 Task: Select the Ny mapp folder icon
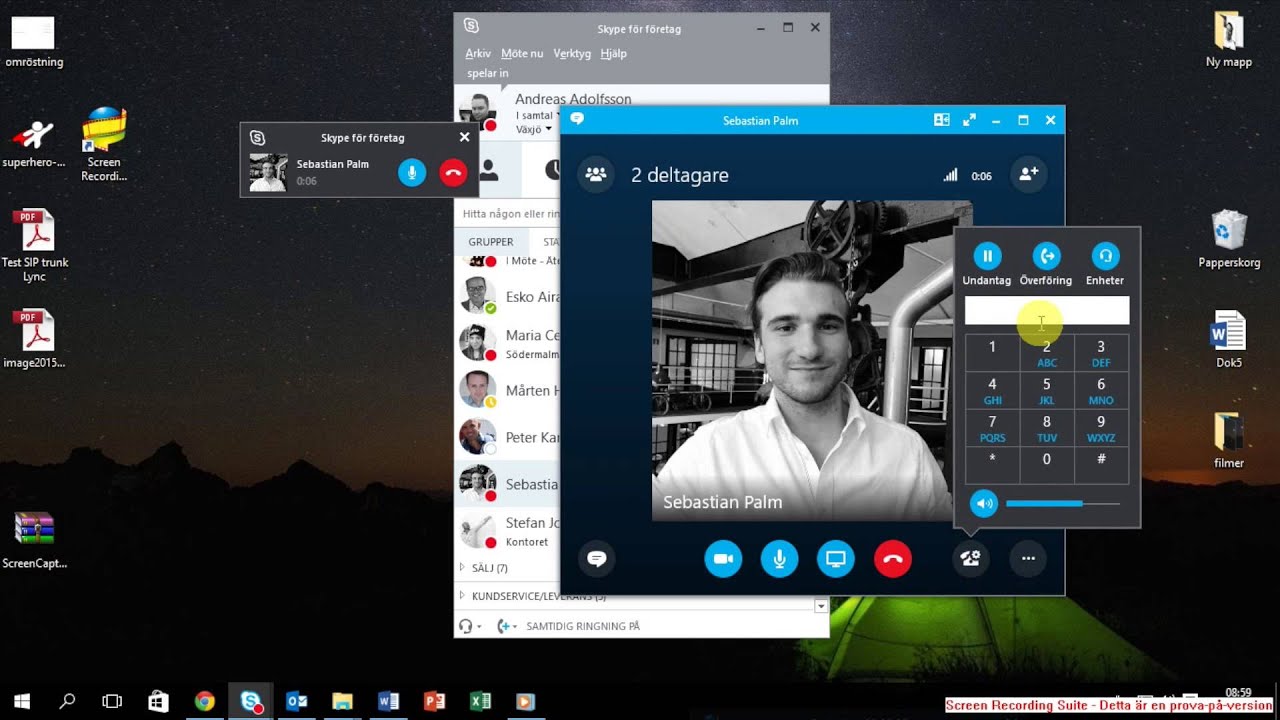(x=1229, y=39)
